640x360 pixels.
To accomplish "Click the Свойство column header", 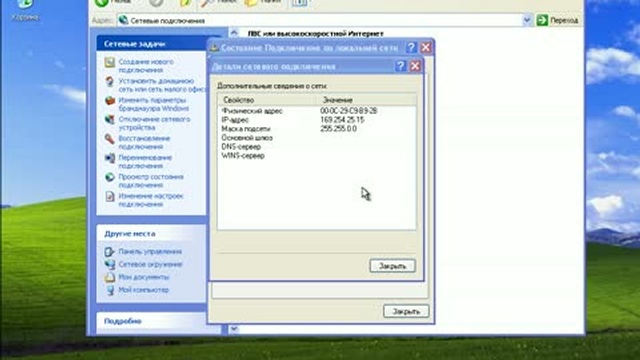I will 267,100.
